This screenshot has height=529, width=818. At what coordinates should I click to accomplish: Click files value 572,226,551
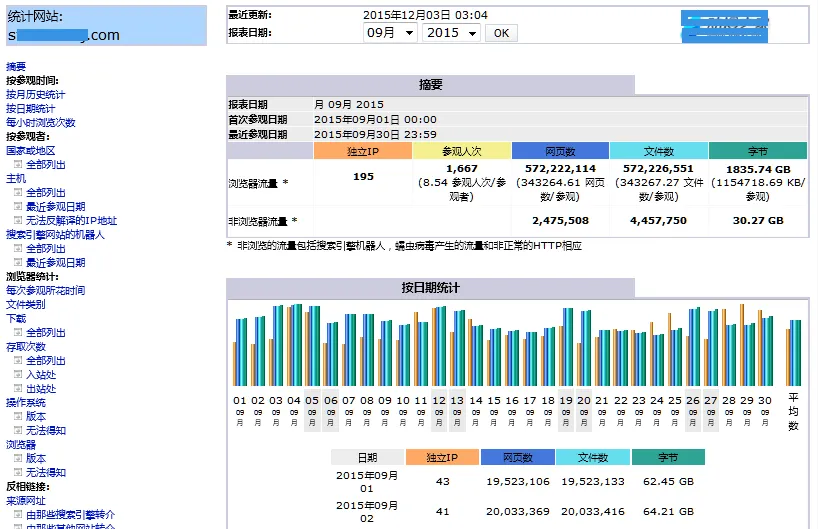(658, 169)
